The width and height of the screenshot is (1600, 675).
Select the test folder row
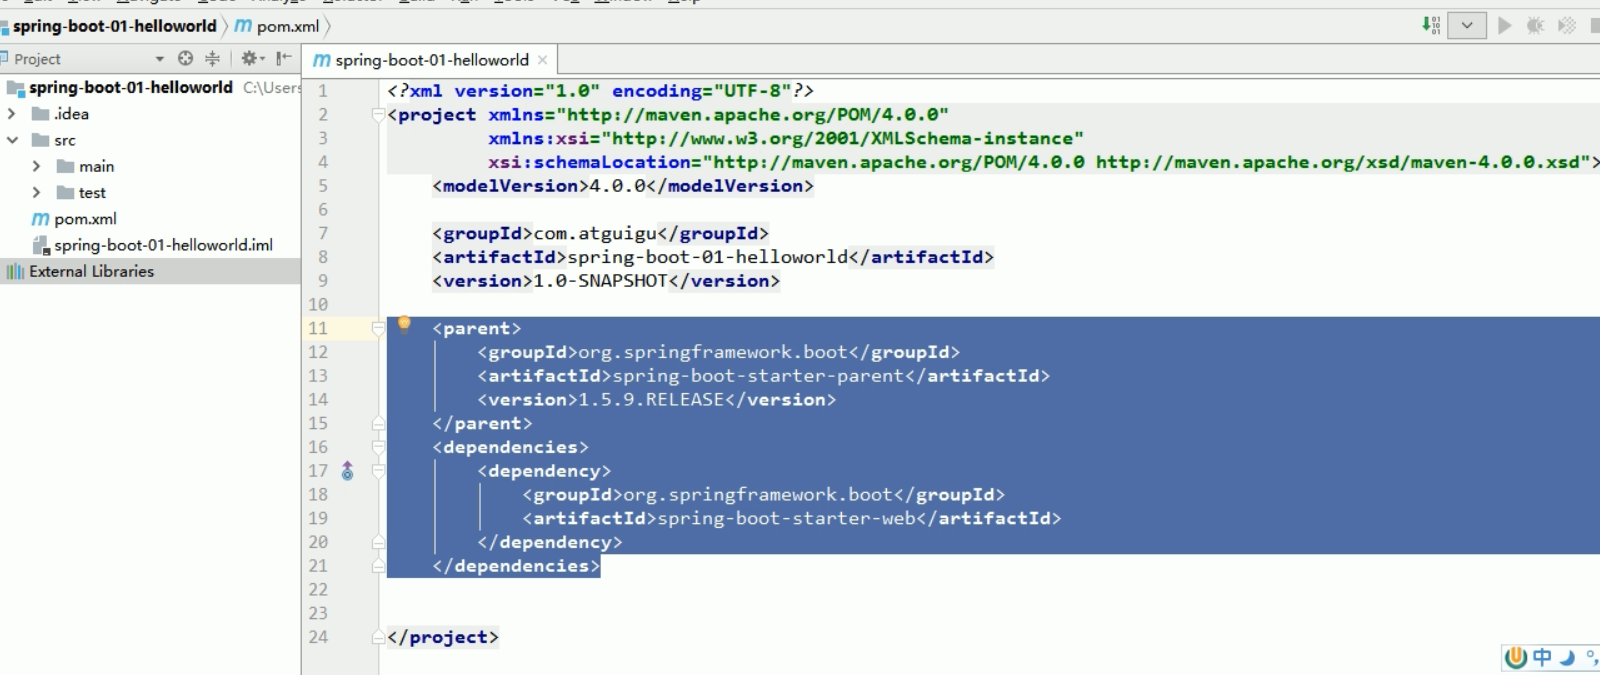[150, 192]
